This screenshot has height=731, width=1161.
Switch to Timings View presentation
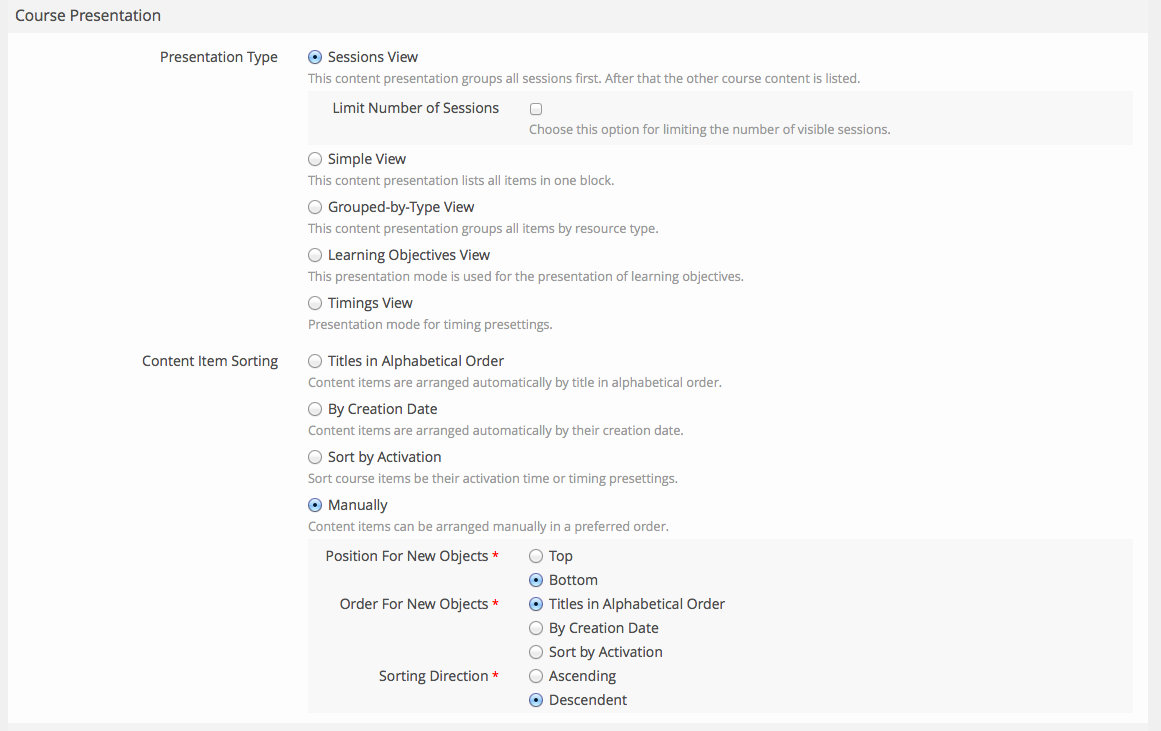pyautogui.click(x=315, y=303)
